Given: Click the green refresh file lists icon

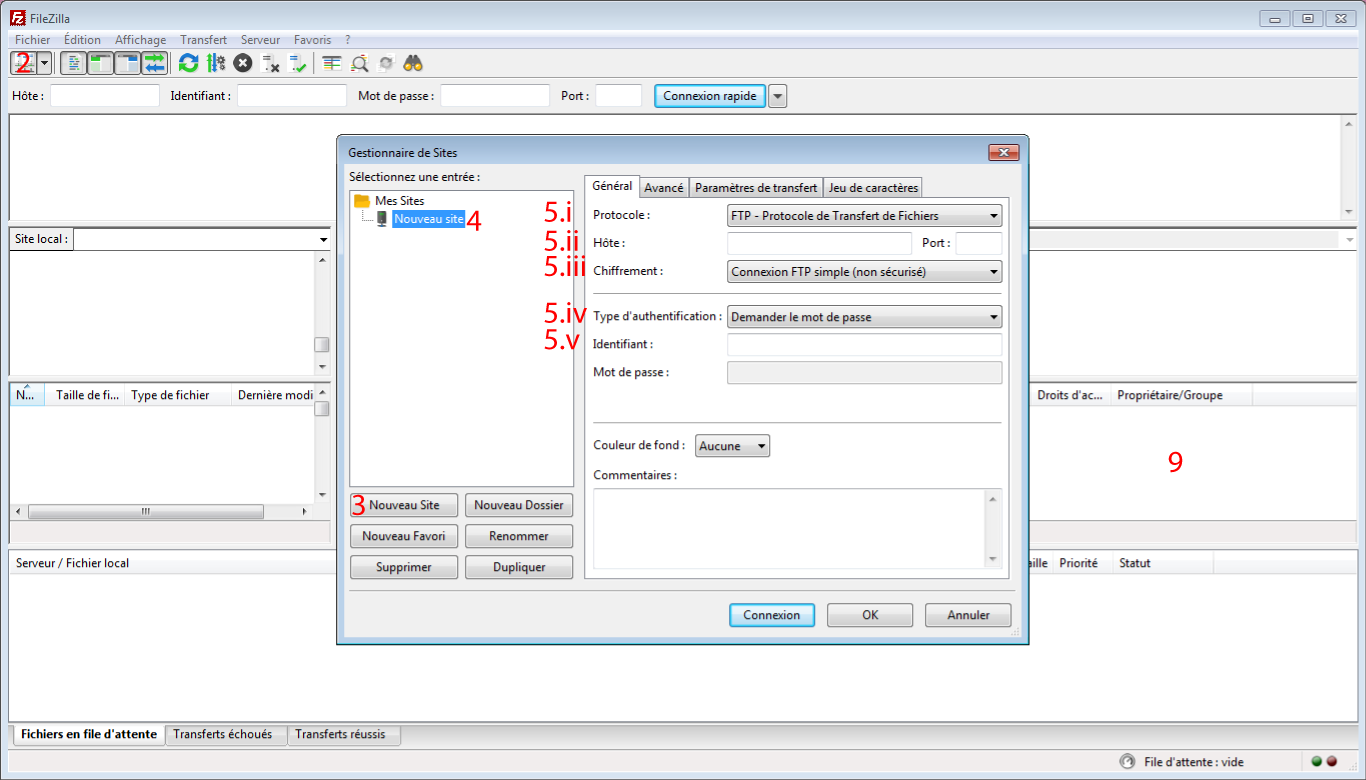Looking at the screenshot, I should (188, 63).
